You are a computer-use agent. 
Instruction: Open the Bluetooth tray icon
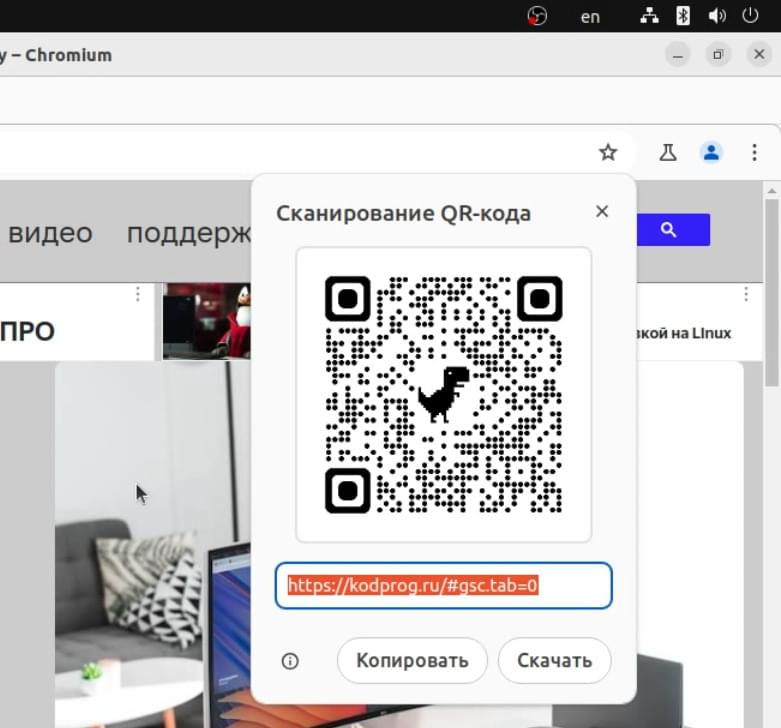(x=682, y=16)
